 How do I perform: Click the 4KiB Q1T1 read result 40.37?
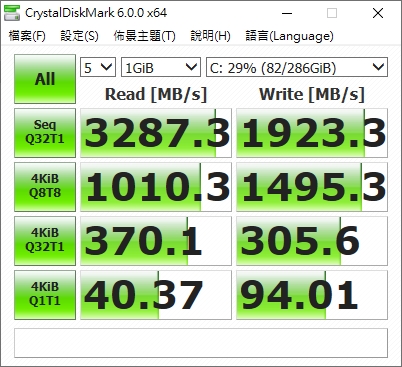[x=156, y=295]
